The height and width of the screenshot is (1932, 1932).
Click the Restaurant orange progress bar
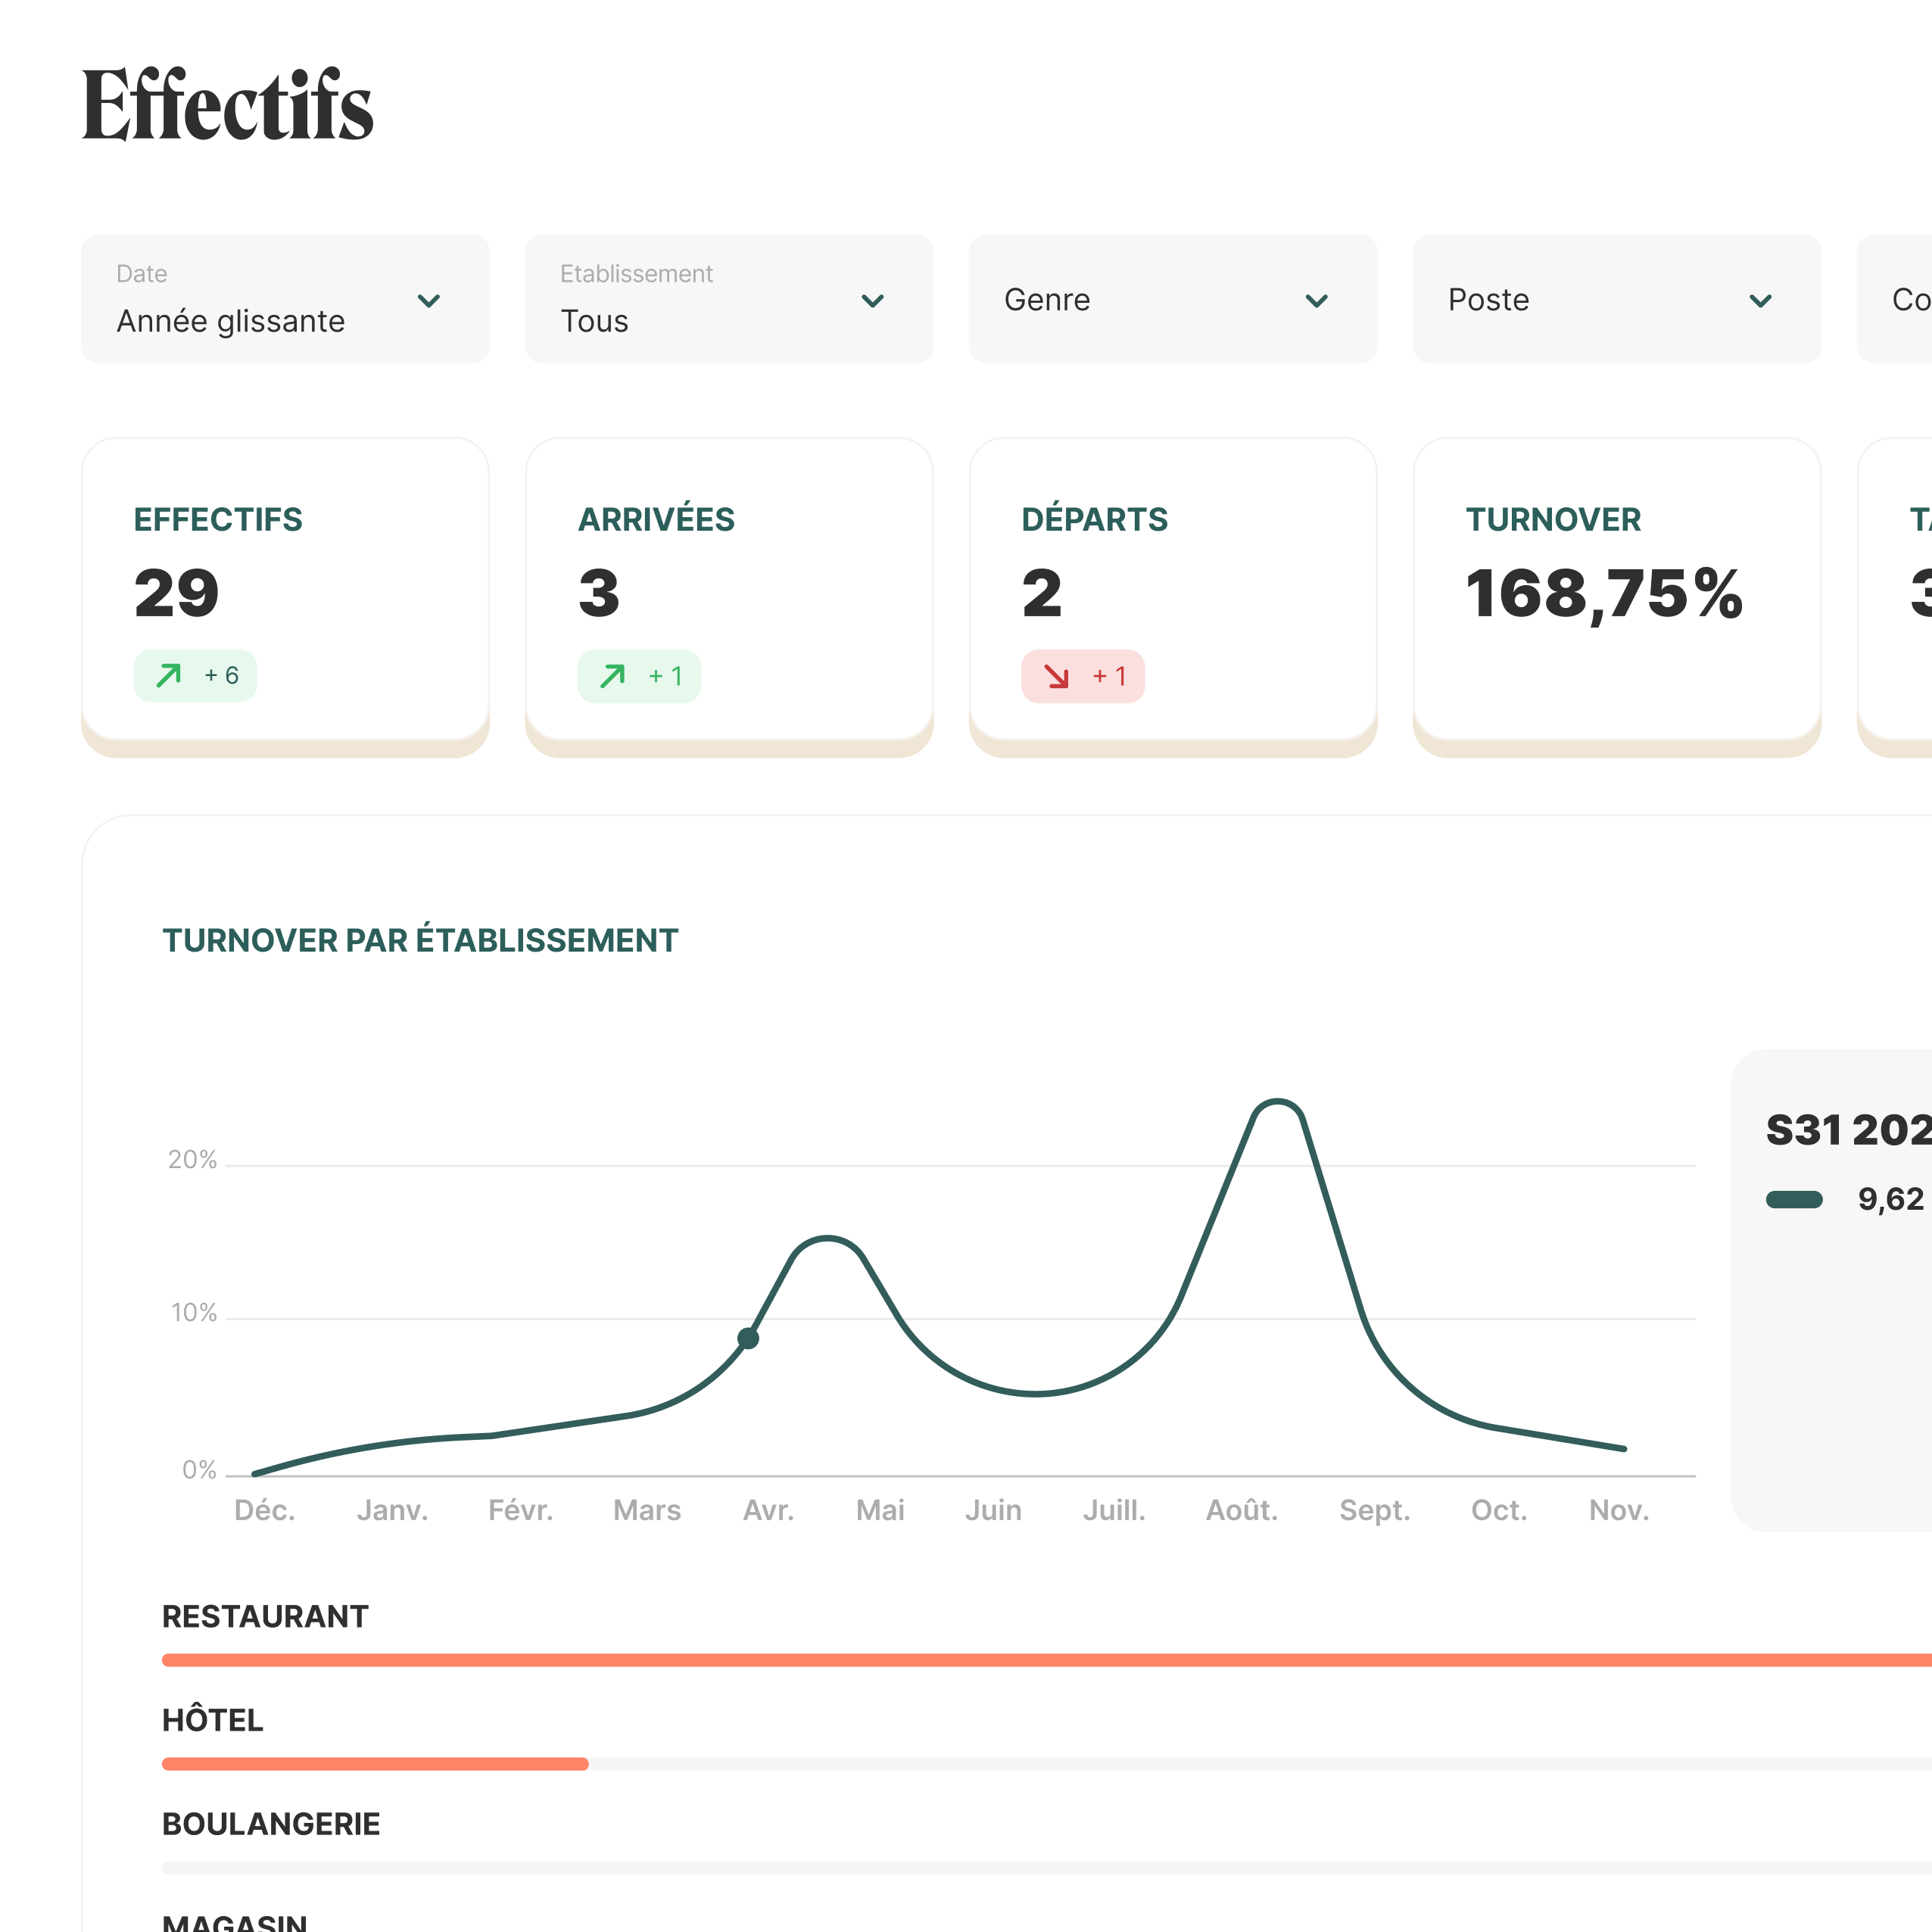point(1000,1660)
